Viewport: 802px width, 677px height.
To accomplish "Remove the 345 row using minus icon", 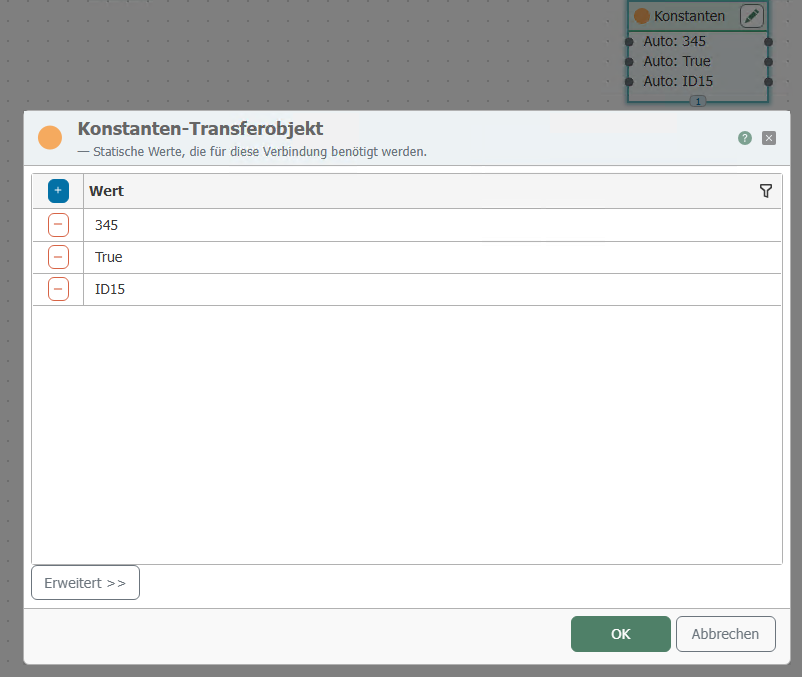I will tap(58, 225).
